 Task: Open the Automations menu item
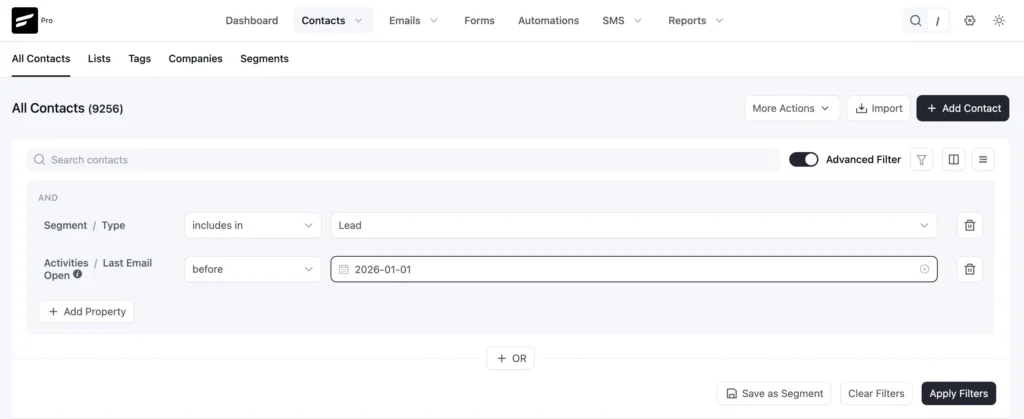pos(549,21)
